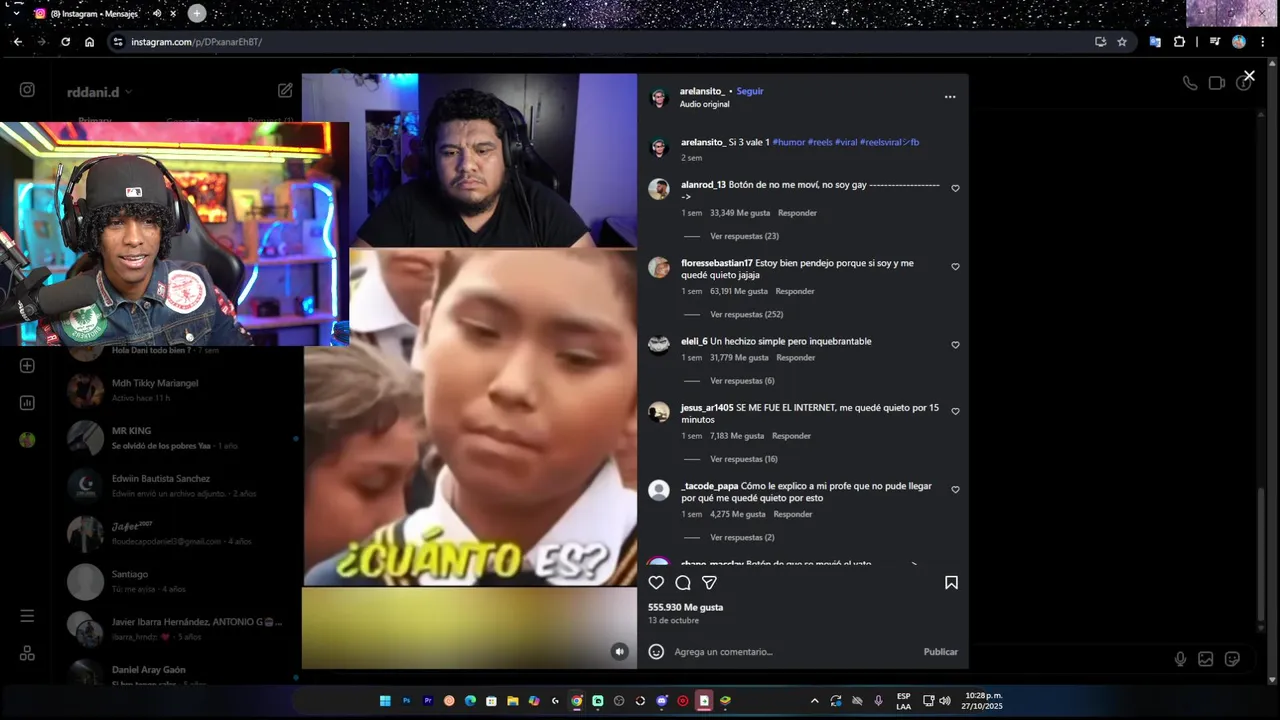The image size is (1280, 720).
Task: Like eleli_6's comment
Action: (955, 345)
